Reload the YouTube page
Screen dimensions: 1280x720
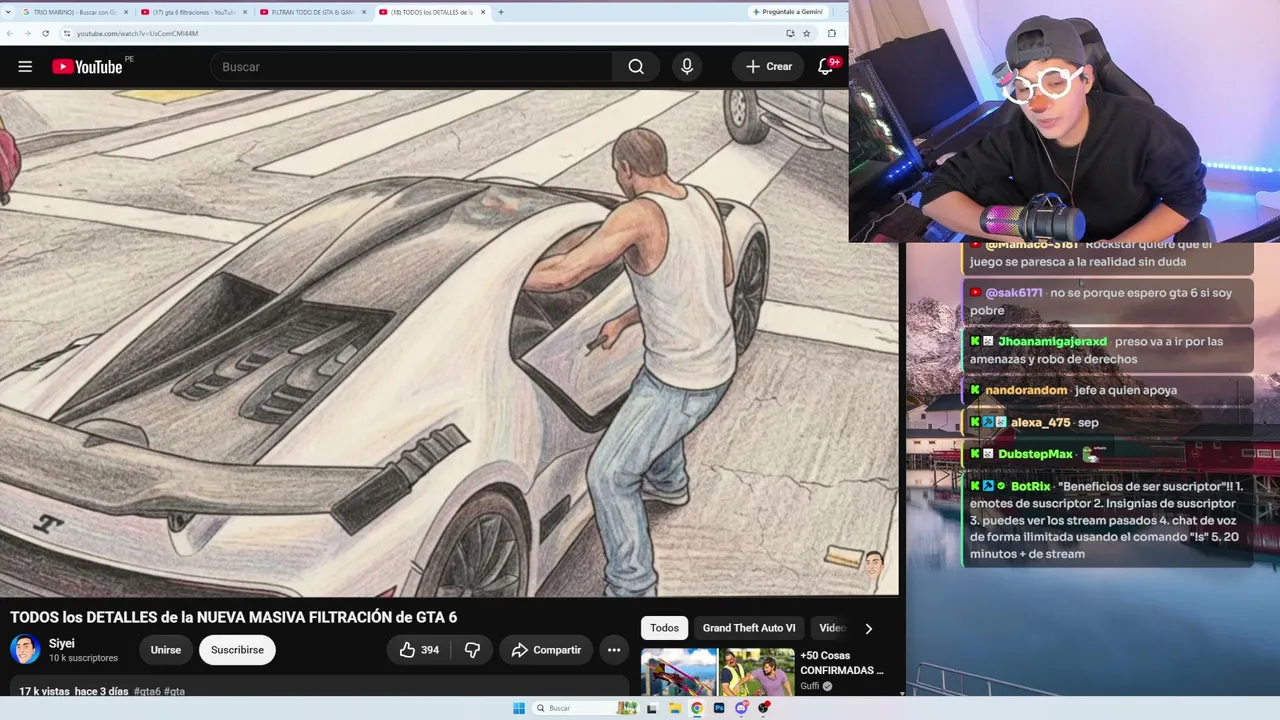coord(45,33)
